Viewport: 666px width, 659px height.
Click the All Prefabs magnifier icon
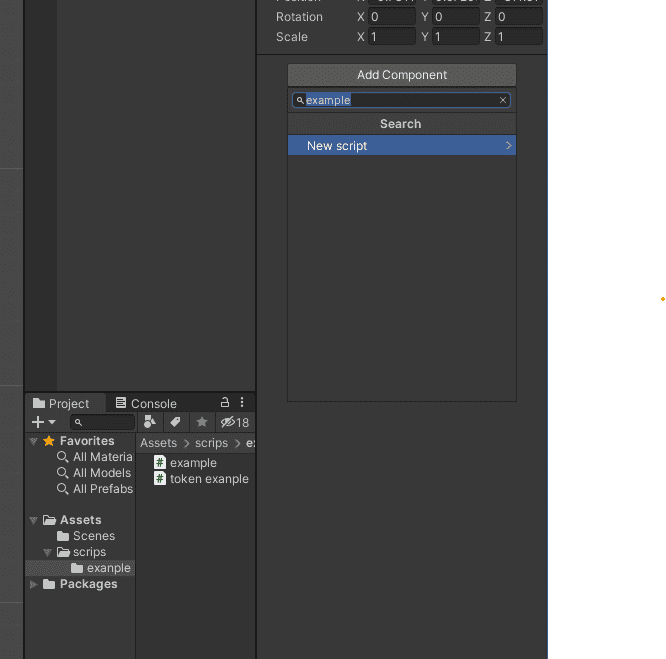(62, 489)
